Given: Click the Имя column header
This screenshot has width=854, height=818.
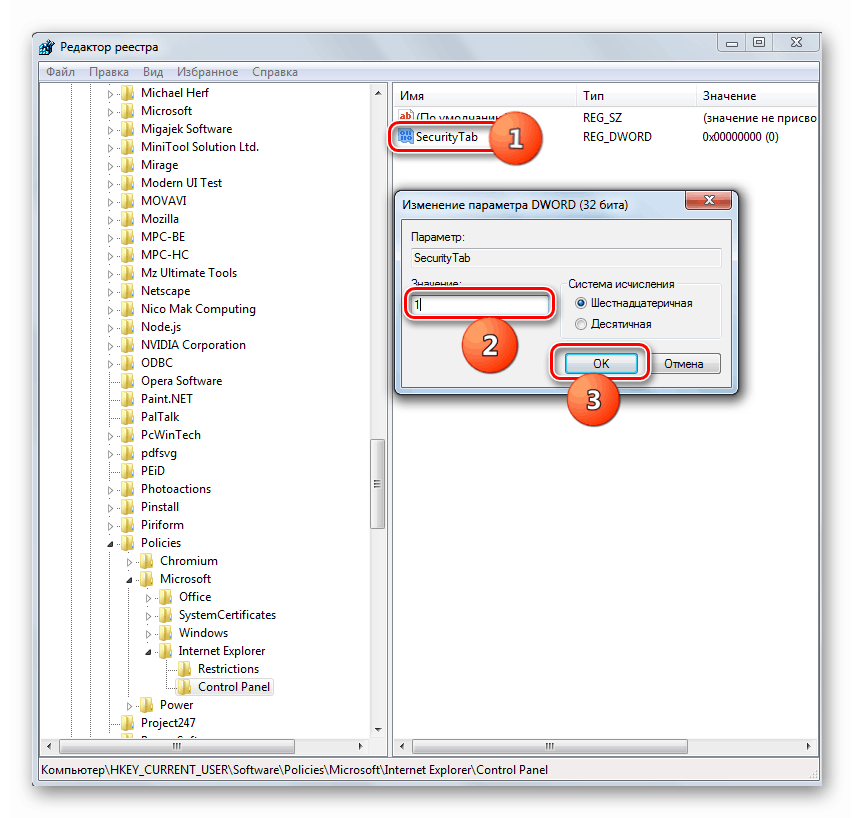Looking at the screenshot, I should coord(485,96).
